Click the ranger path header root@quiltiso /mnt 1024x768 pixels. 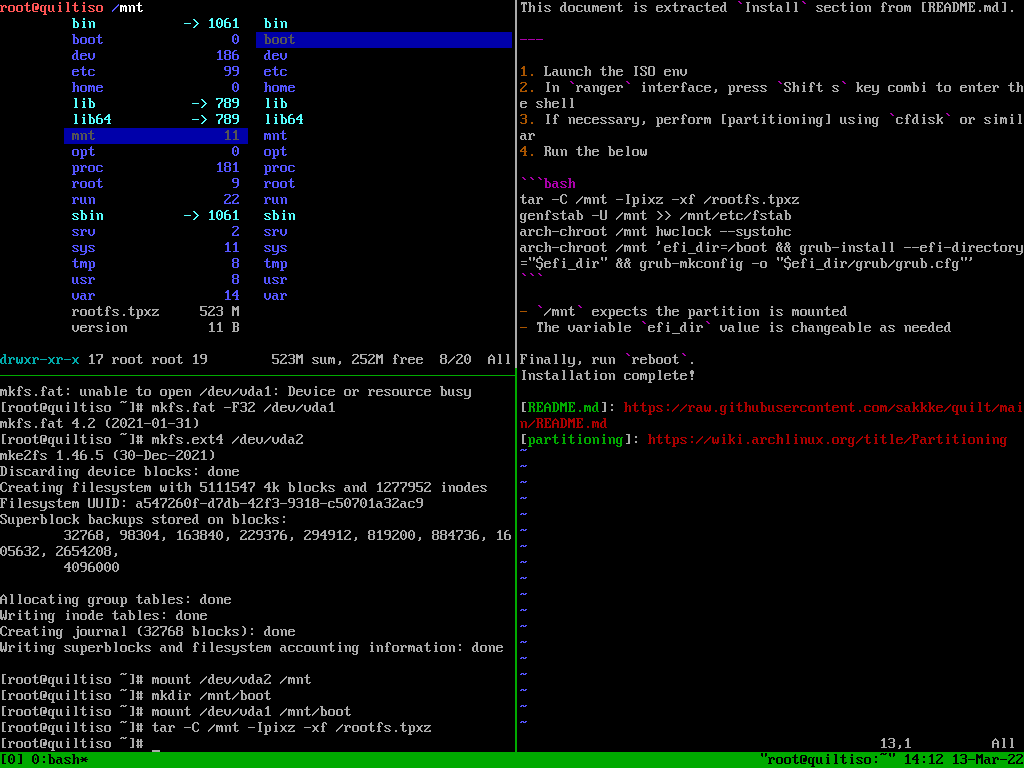pyautogui.click(x=72, y=8)
